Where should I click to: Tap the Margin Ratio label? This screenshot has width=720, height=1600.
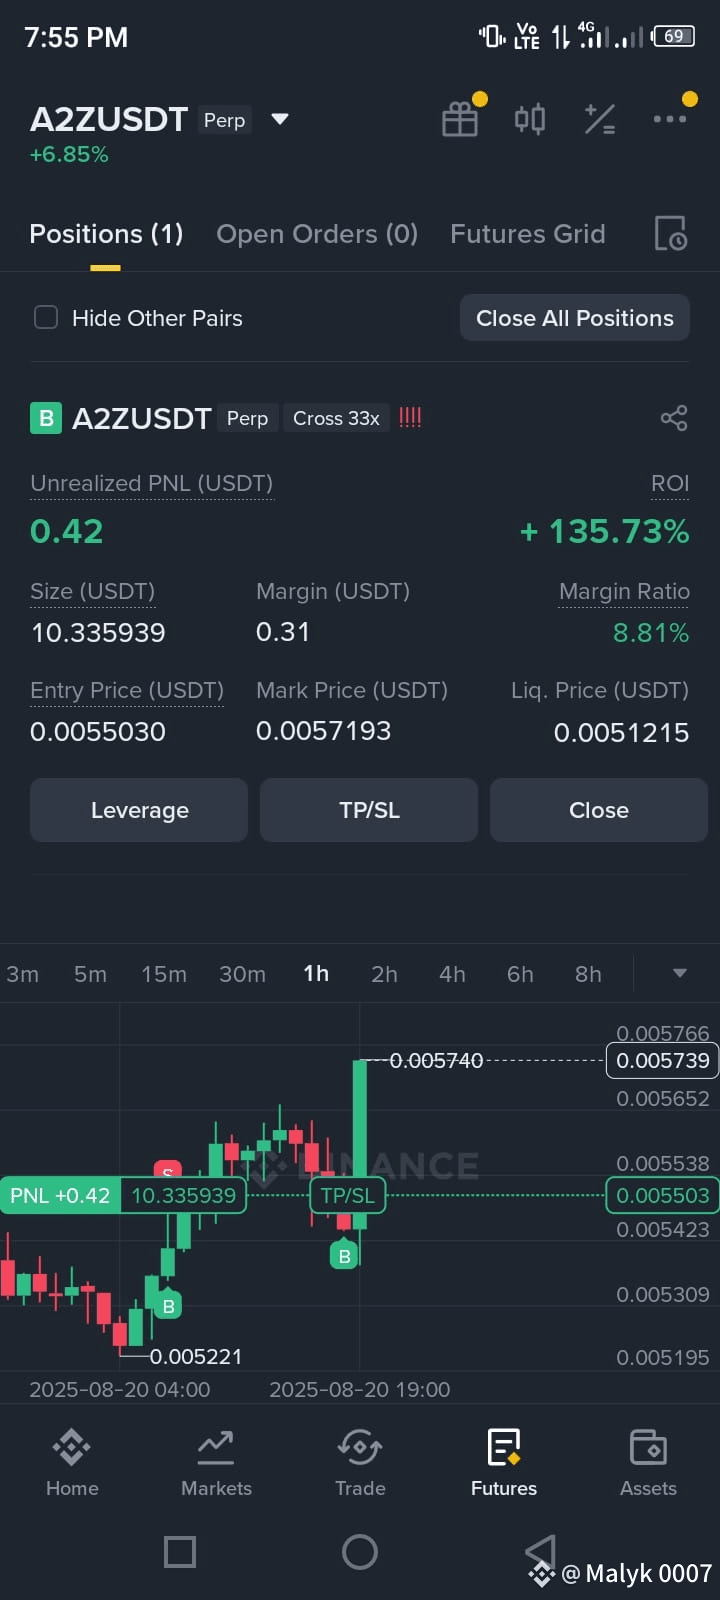(624, 591)
